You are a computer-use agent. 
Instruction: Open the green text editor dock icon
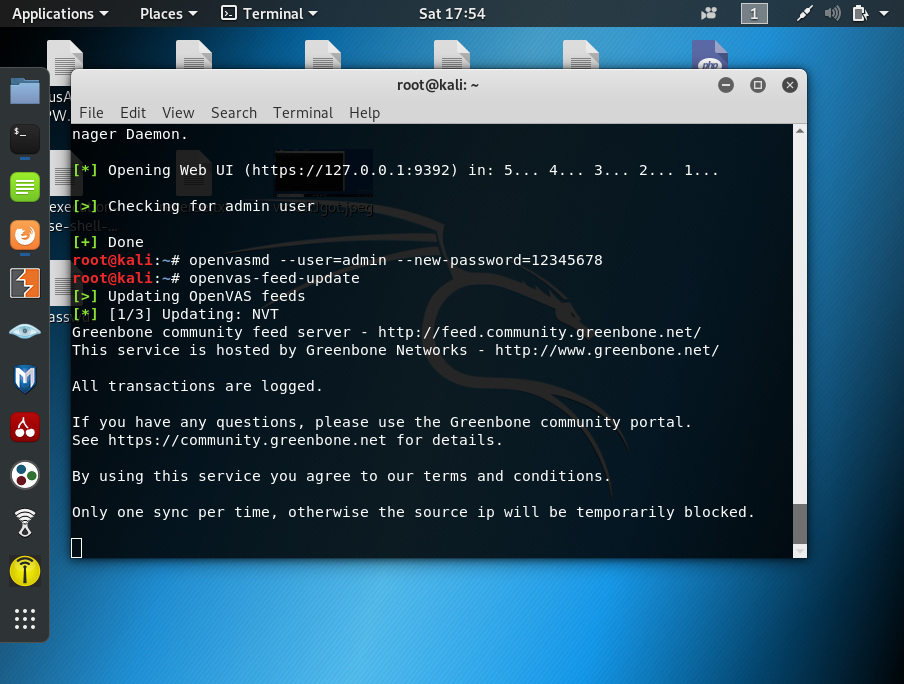[25, 187]
